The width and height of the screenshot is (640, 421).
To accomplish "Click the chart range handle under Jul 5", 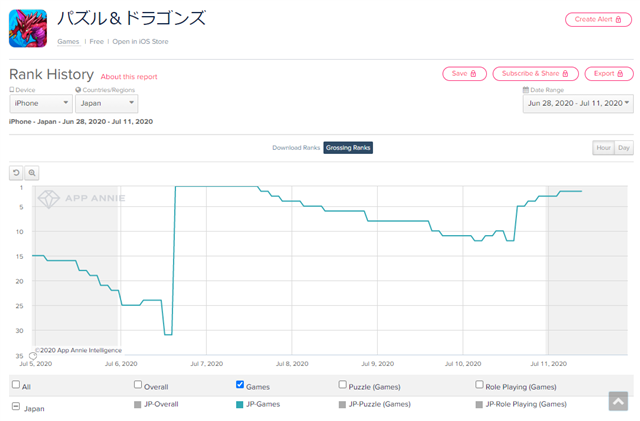I will coord(33,356).
